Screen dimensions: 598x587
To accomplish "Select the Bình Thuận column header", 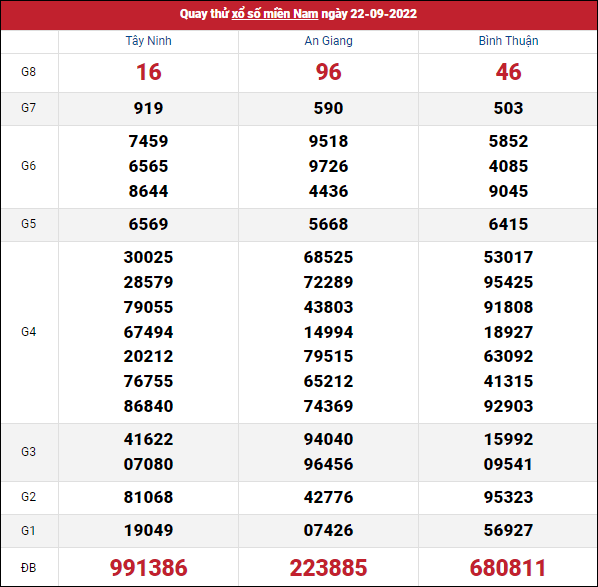I will [x=508, y=41].
